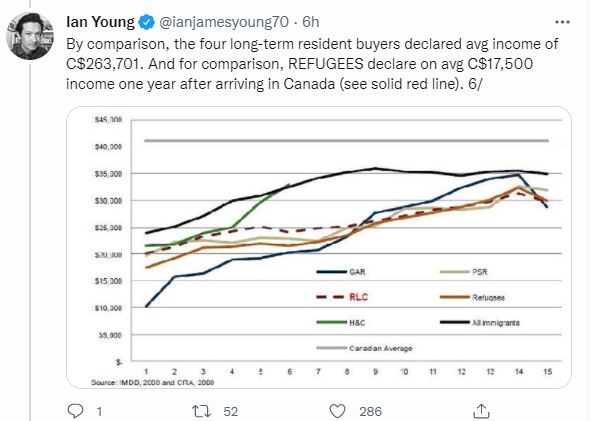Click the GAR legend line swatch
Image resolution: width=596 pixels, height=421 pixels.
click(331, 272)
